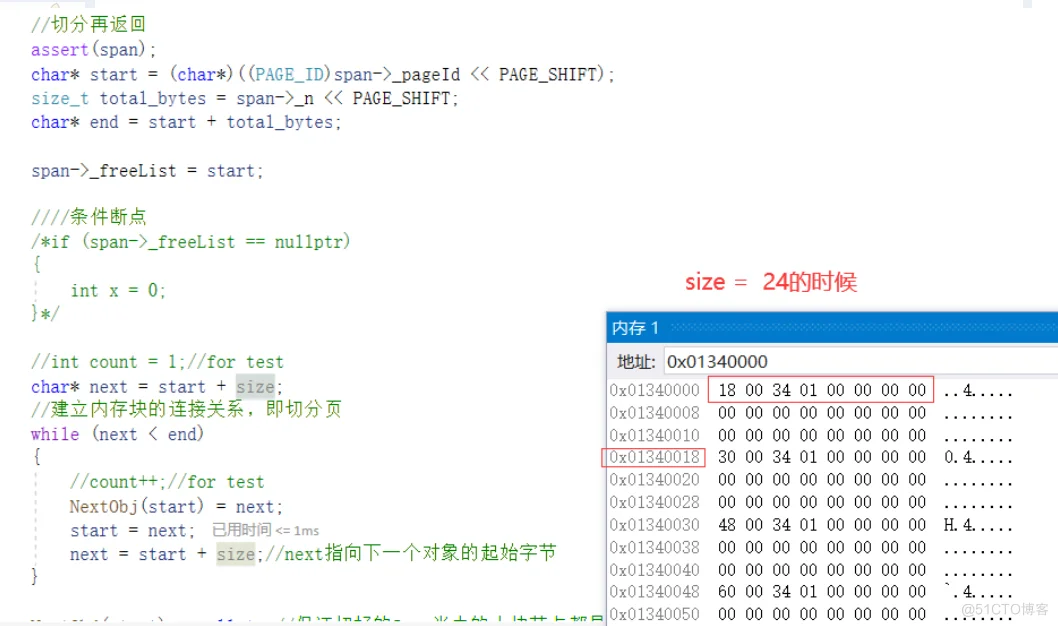The height and width of the screenshot is (626, 1058).
Task: Select memory address 0x01340008 row label
Action: pyautogui.click(x=654, y=413)
